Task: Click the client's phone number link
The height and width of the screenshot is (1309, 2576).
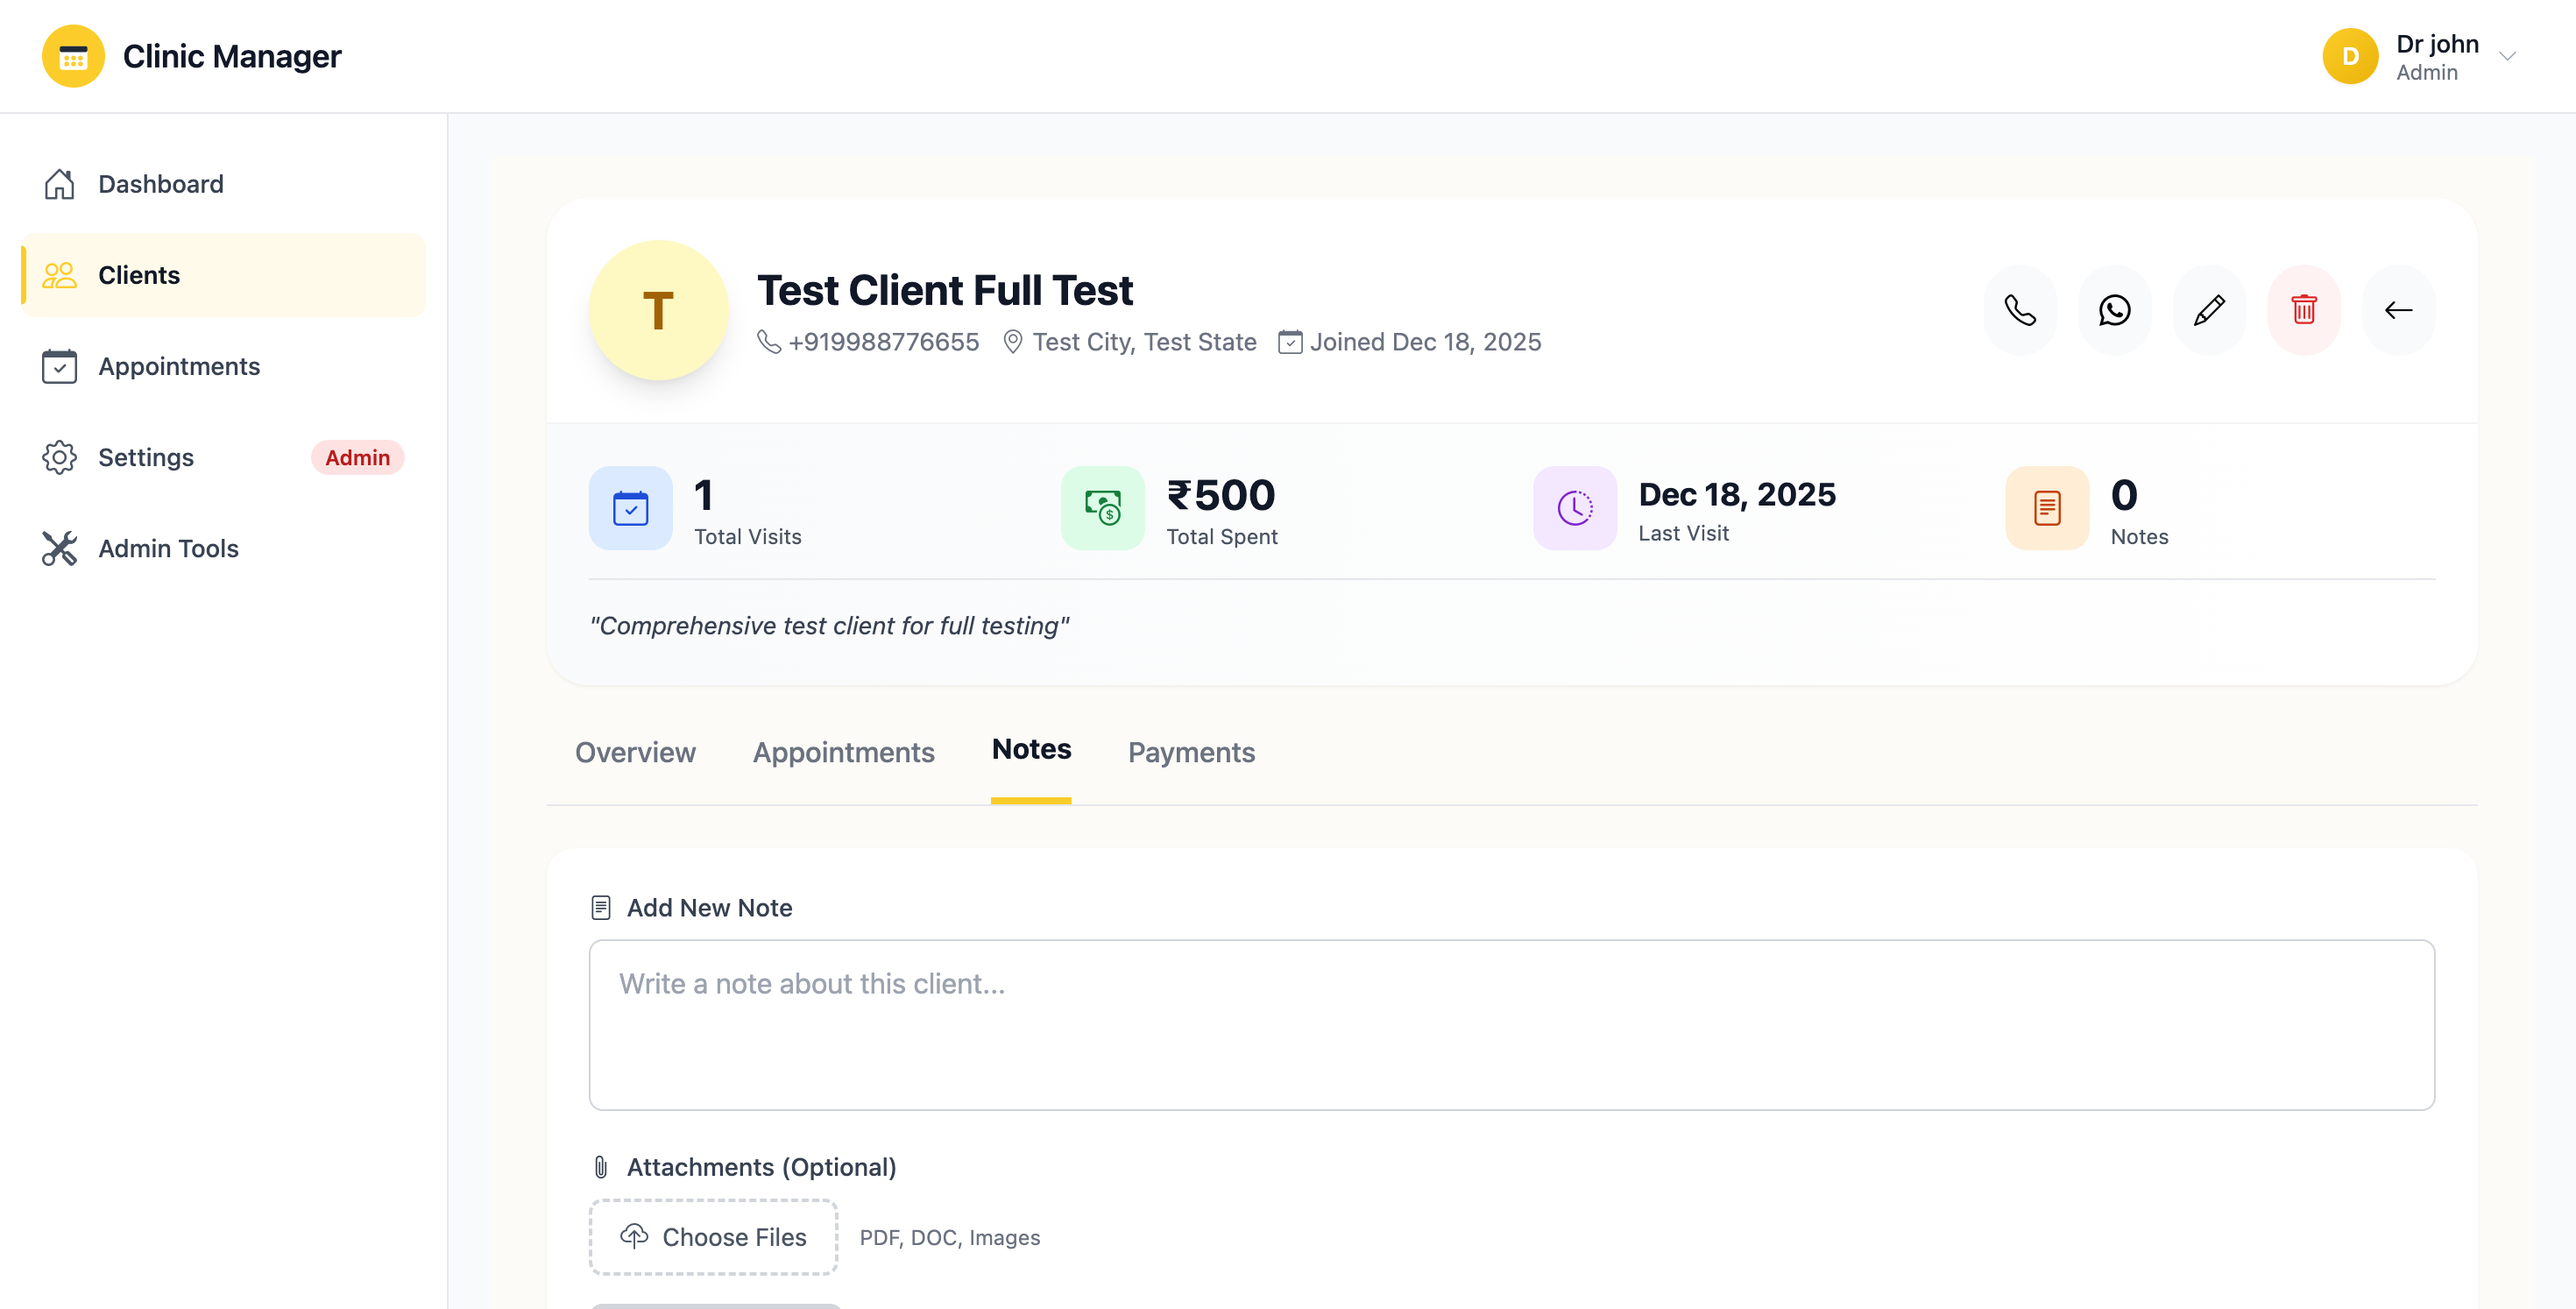Action: click(x=884, y=341)
